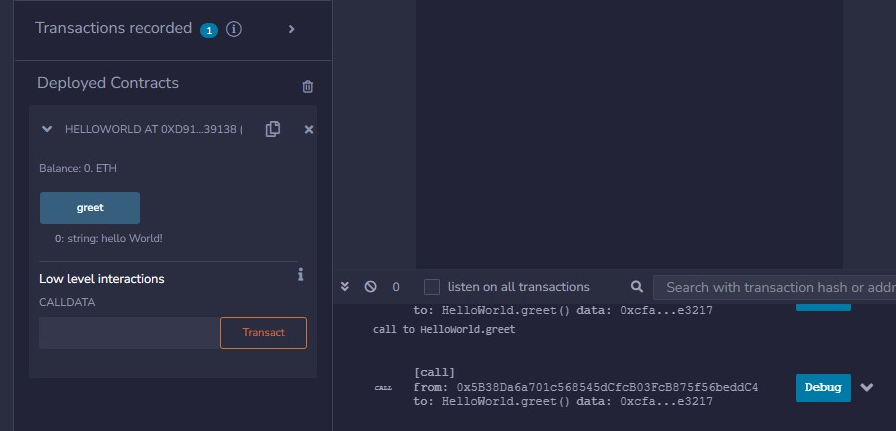Open the Low level interactions info icon
The image size is (896, 431).
pyautogui.click(x=300, y=275)
